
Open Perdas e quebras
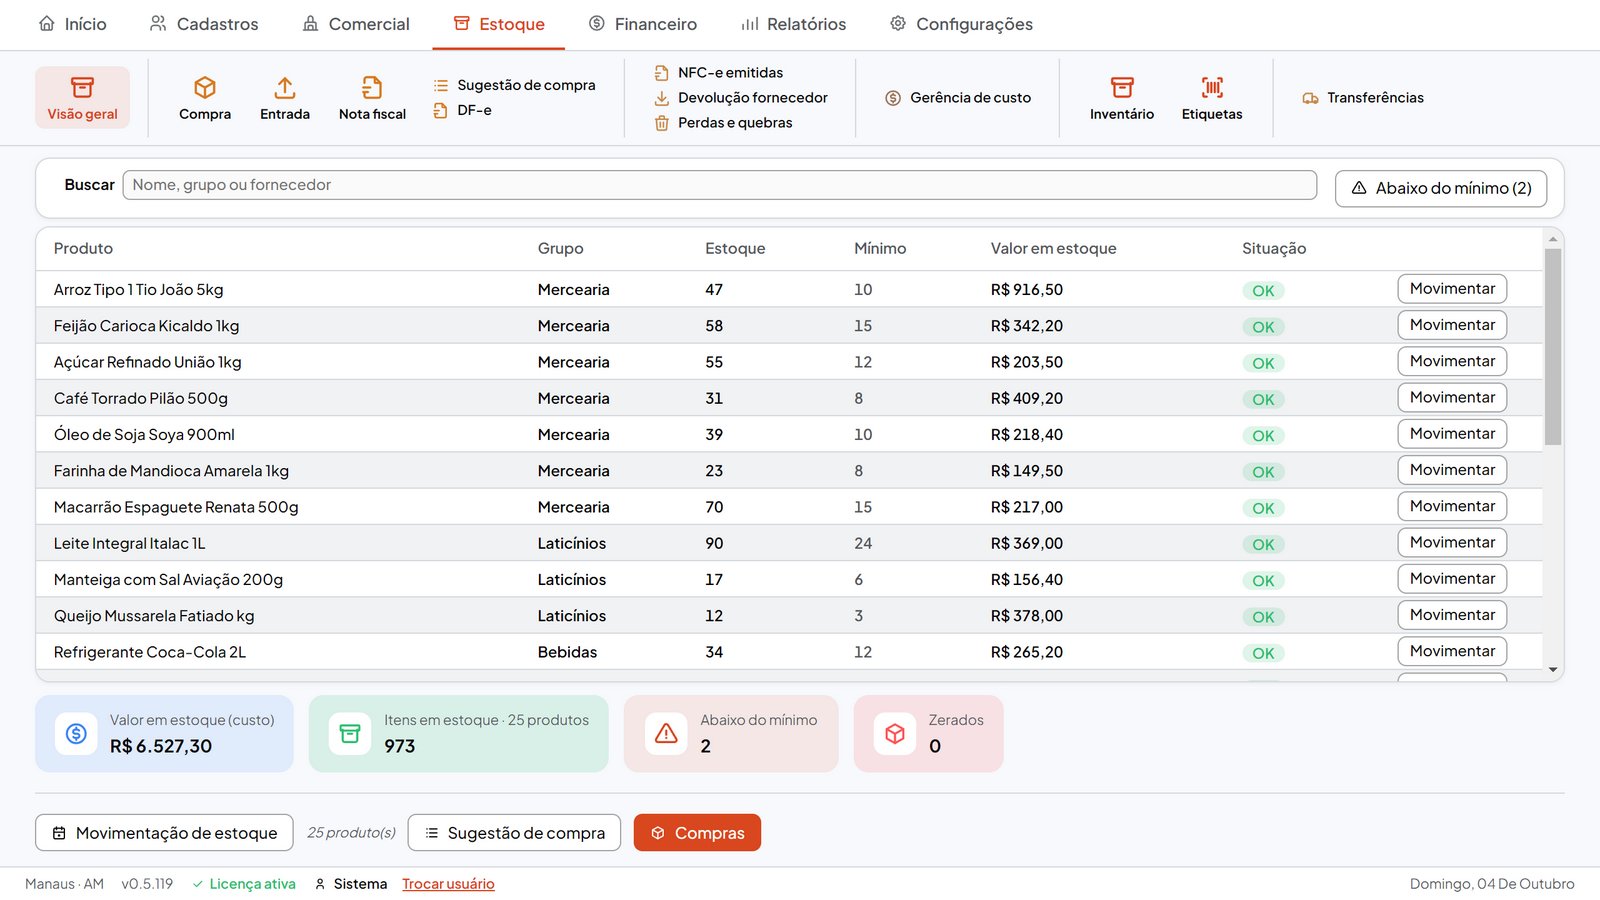(723, 123)
